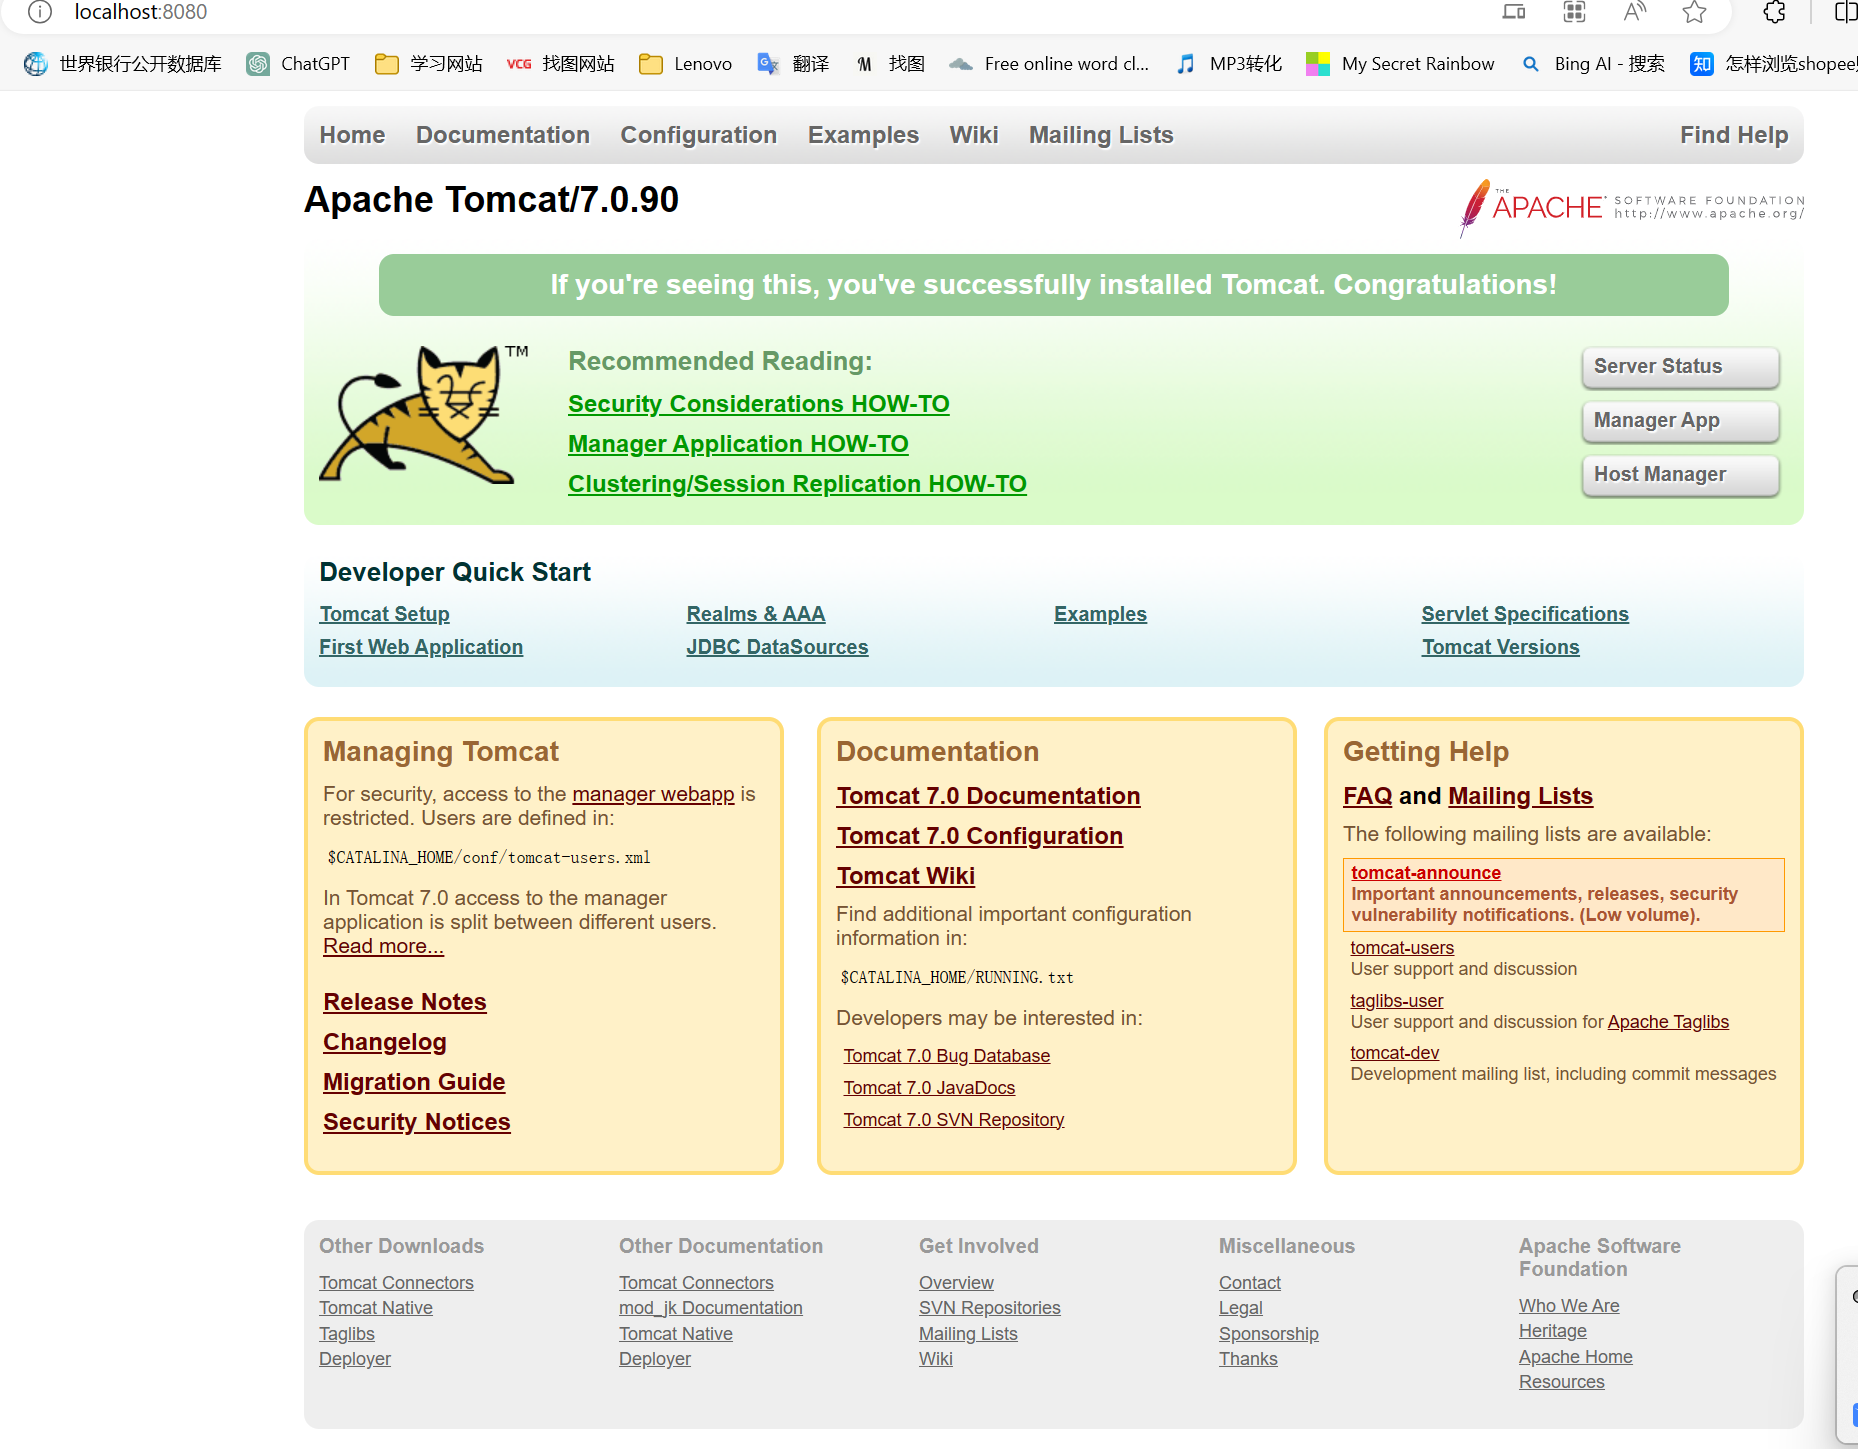This screenshot has height=1449, width=1858.
Task: Open Security Considerations HOW-TO link
Action: coord(759,404)
